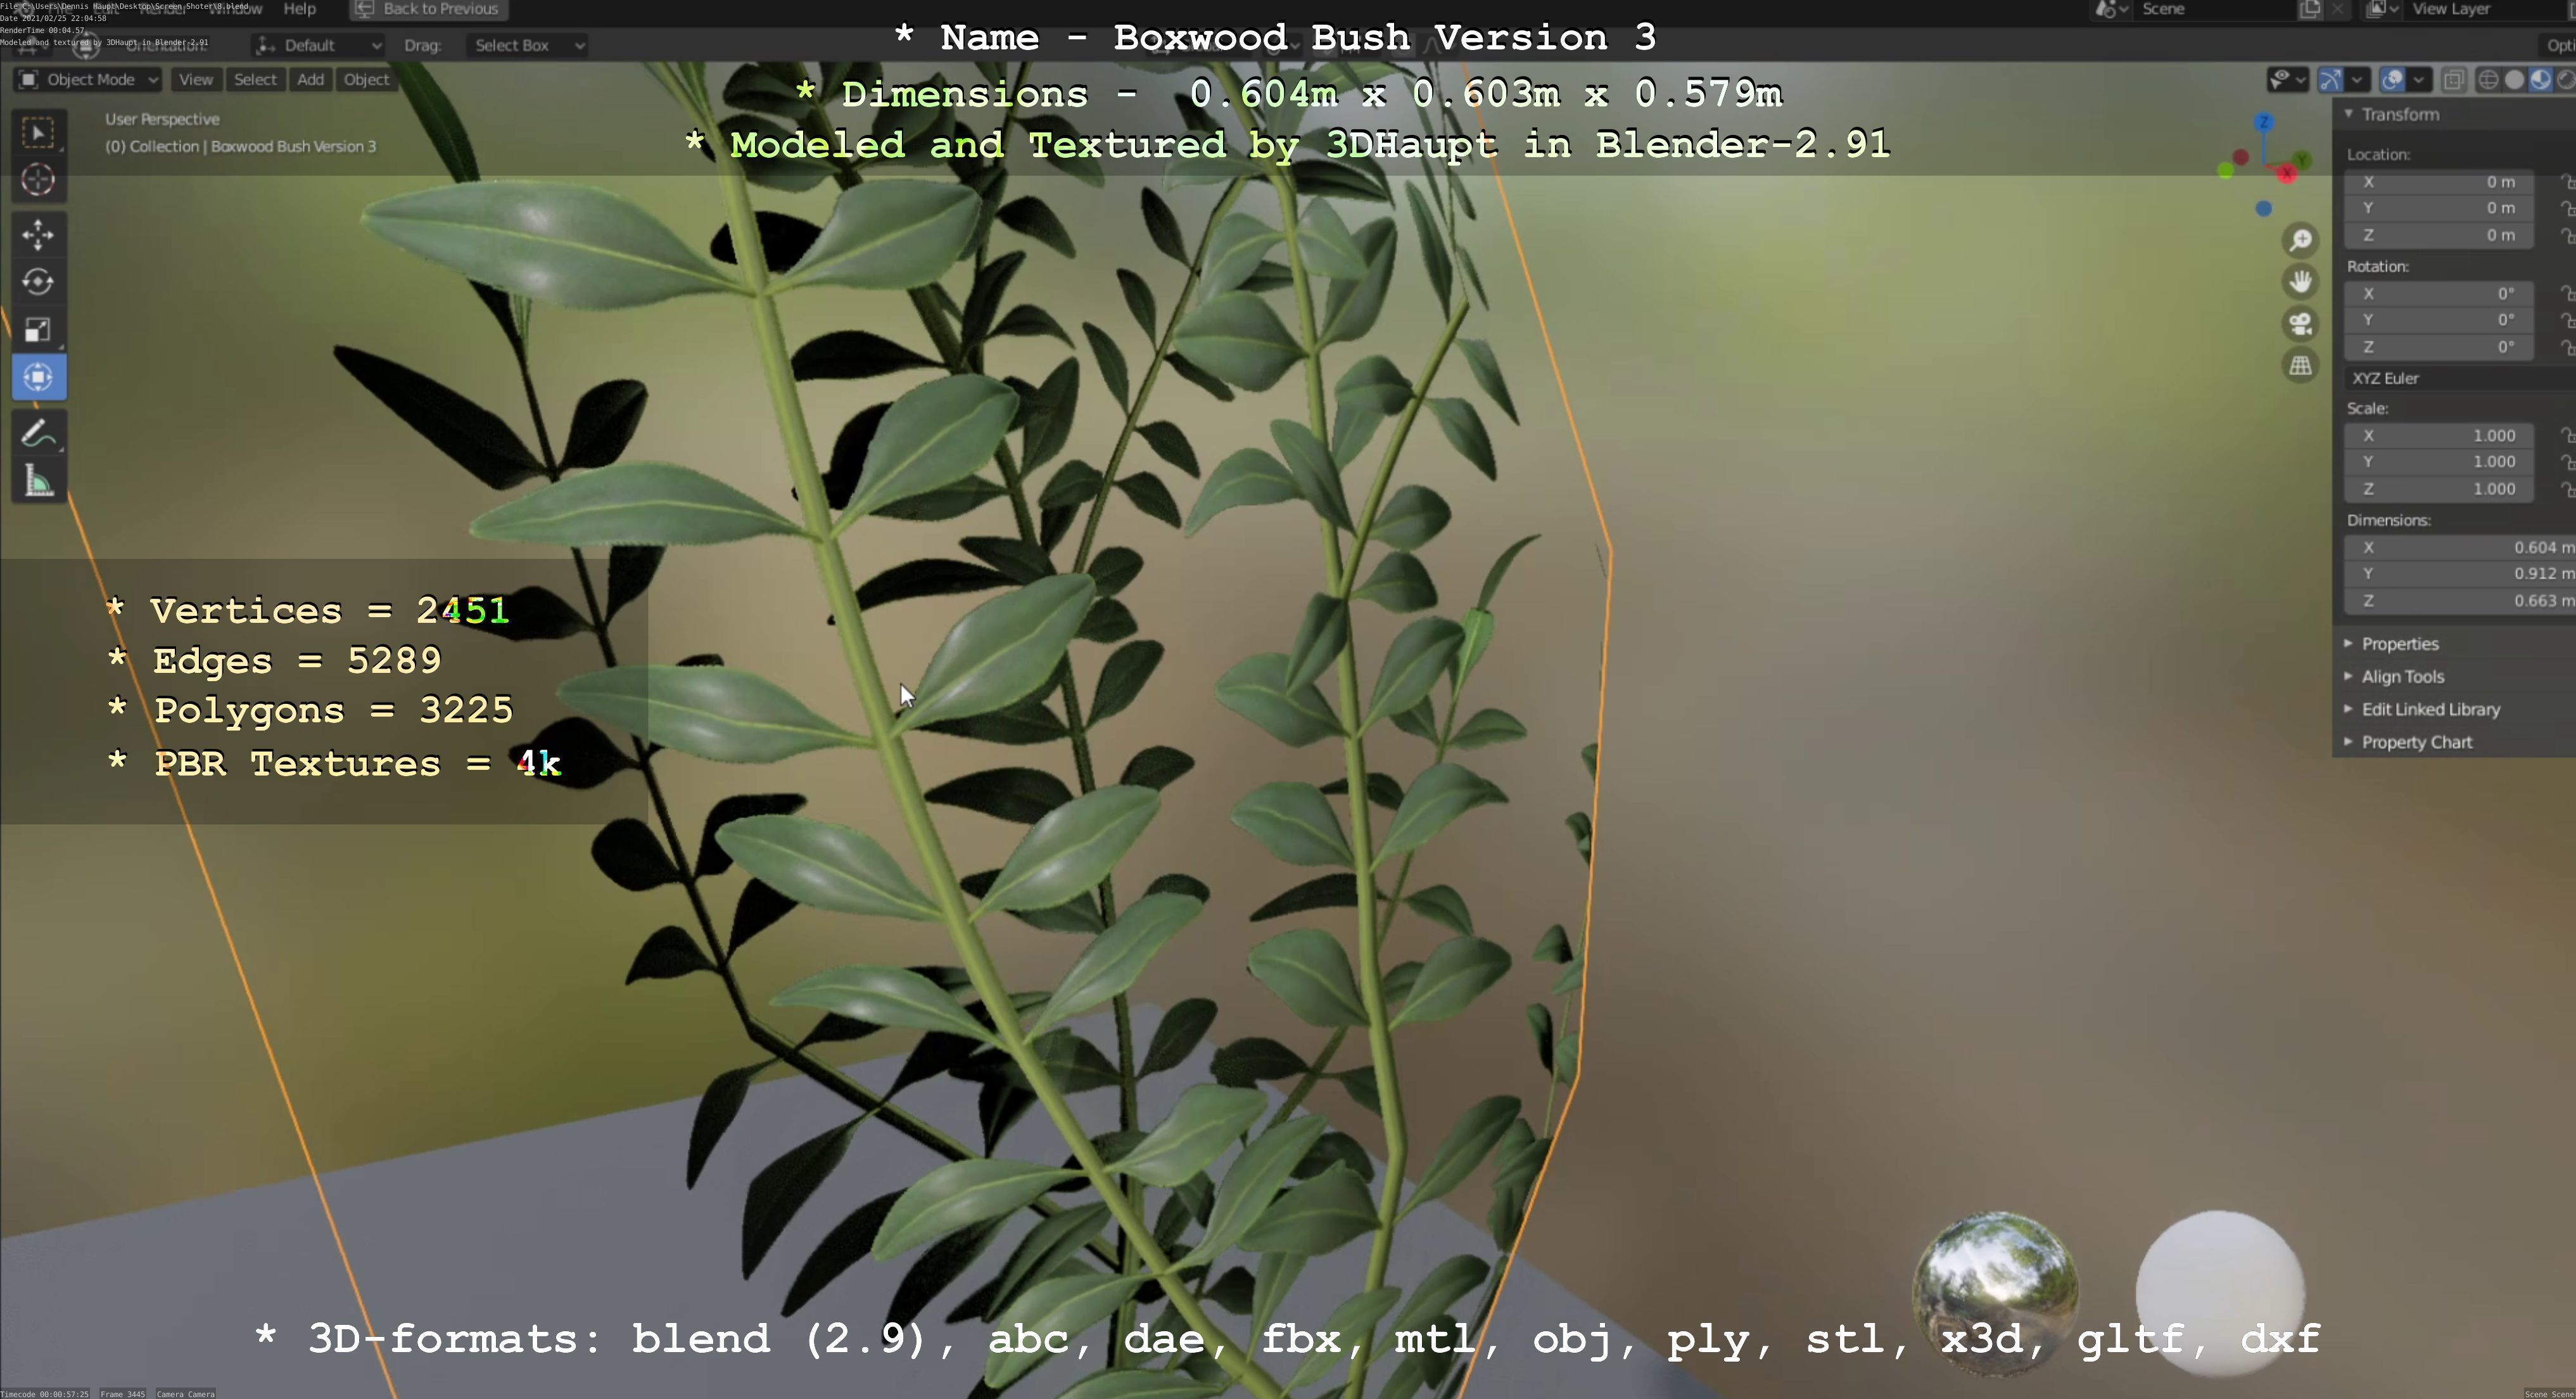Switch to Solid shading
The image size is (2576, 1399).
point(2514,80)
